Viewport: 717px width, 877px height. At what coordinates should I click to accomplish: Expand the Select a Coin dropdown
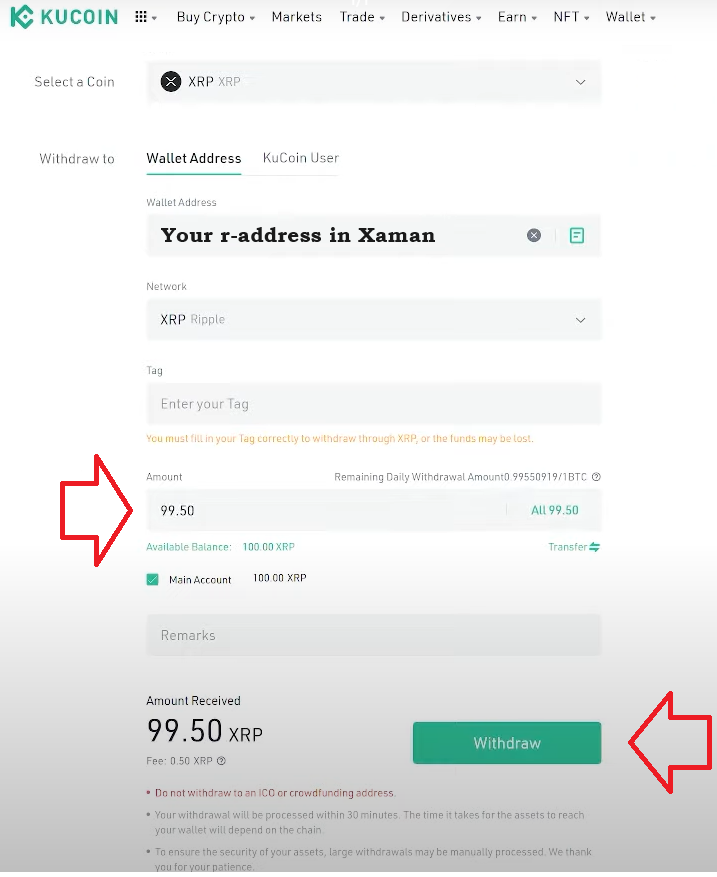point(580,82)
